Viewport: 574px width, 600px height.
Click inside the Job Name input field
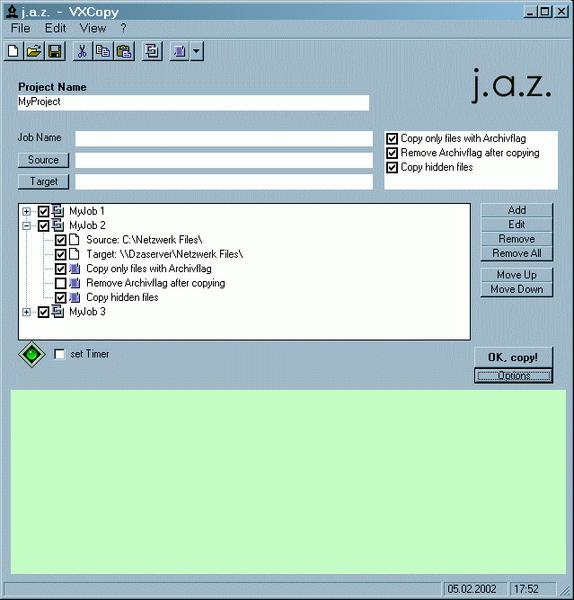click(x=224, y=139)
